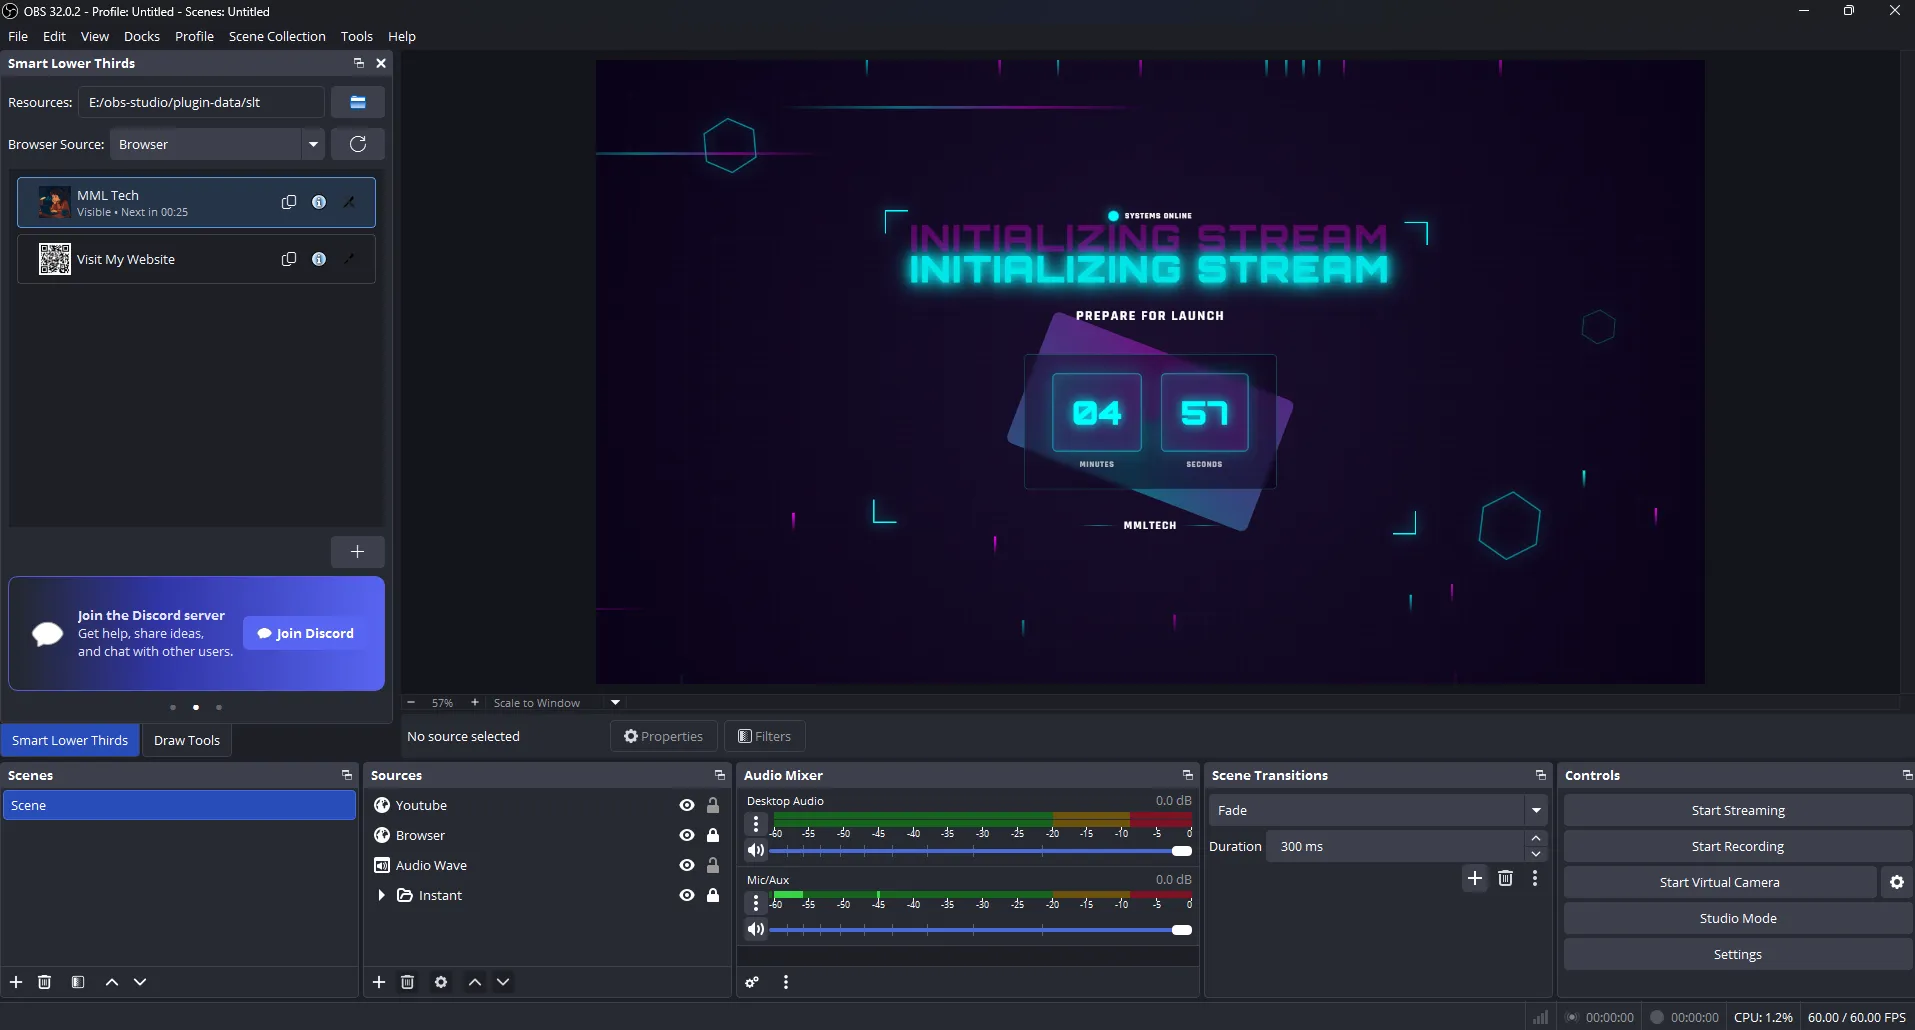Viewport: 1915px width, 1030px height.
Task: Click Start Streaming
Action: click(x=1736, y=809)
